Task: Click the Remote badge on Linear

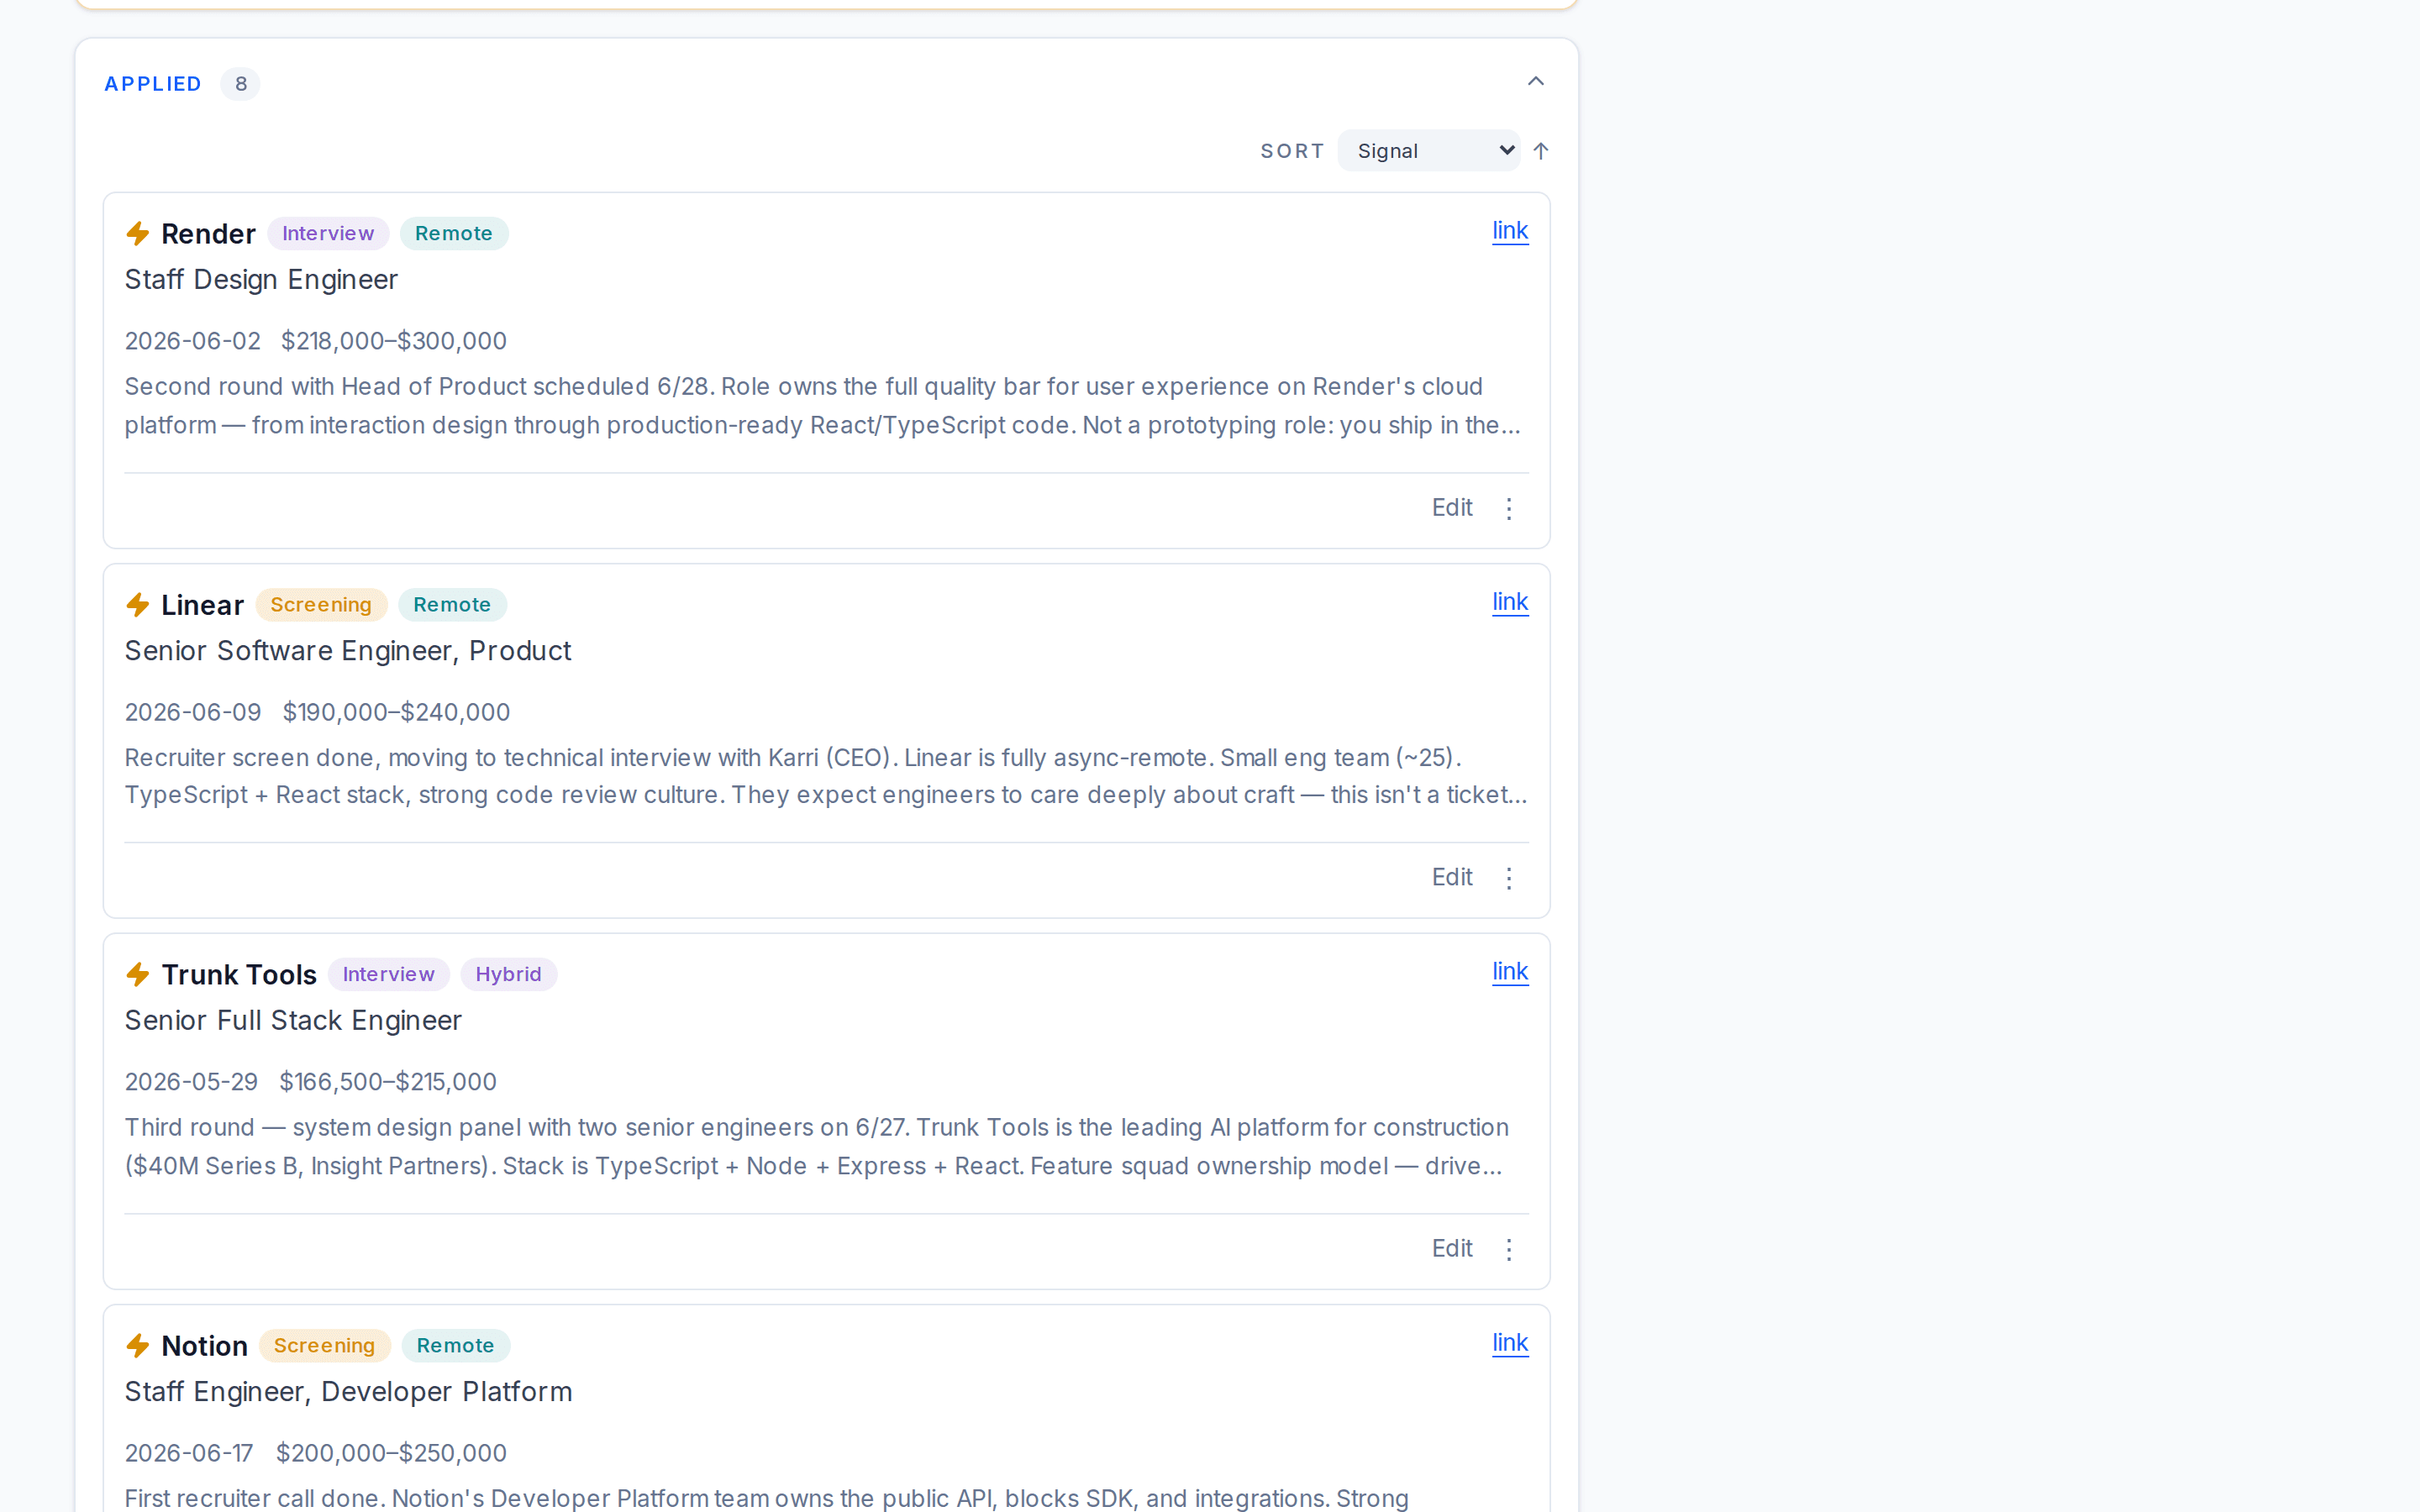Action: tap(452, 605)
